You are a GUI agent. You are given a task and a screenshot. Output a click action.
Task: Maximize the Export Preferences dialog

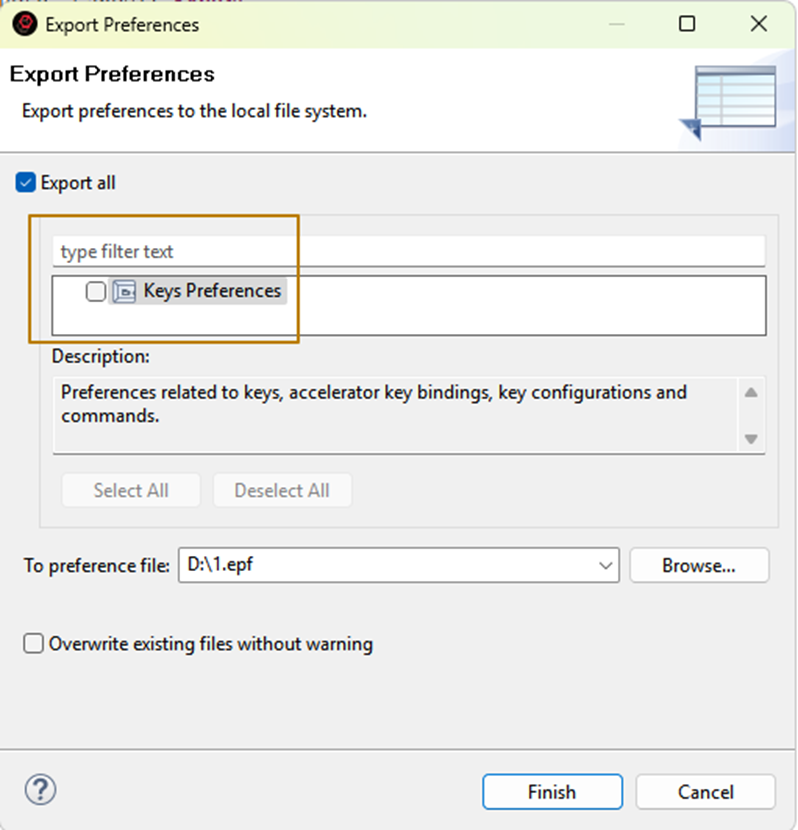(x=687, y=24)
